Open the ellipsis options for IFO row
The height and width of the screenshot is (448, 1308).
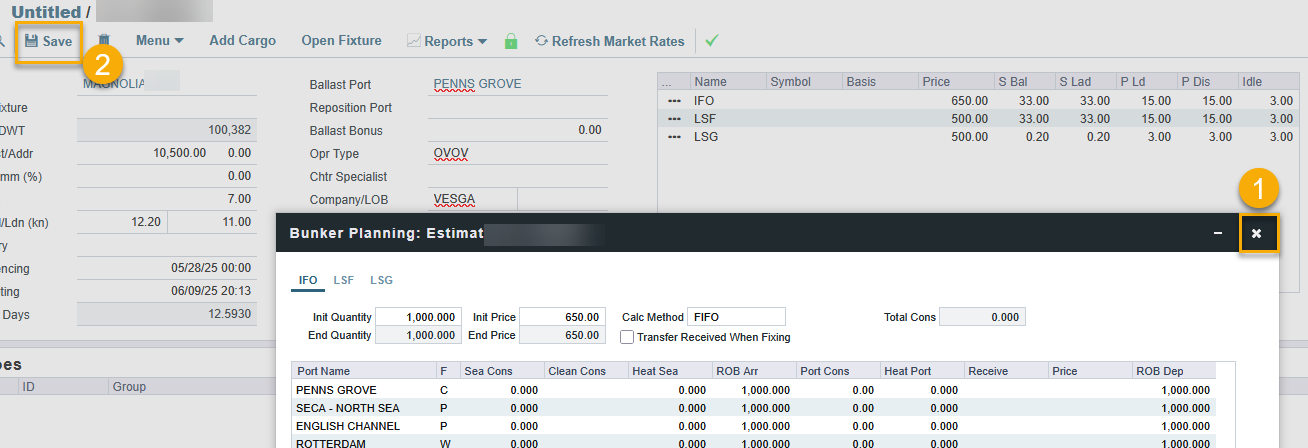pos(674,101)
